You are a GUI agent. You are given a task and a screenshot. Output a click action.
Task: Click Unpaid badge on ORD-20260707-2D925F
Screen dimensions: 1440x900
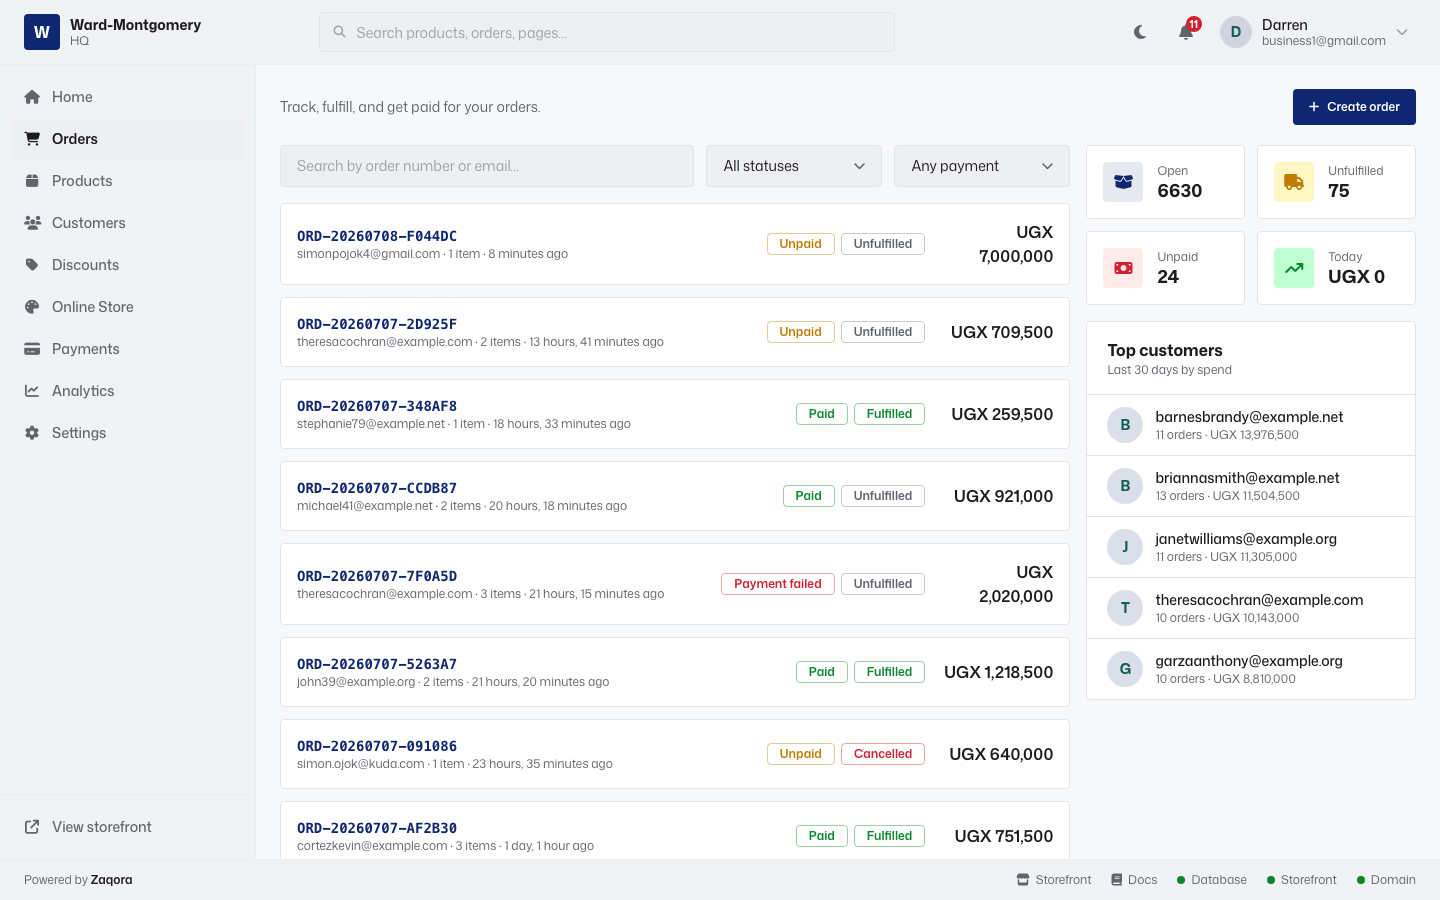[x=801, y=332]
